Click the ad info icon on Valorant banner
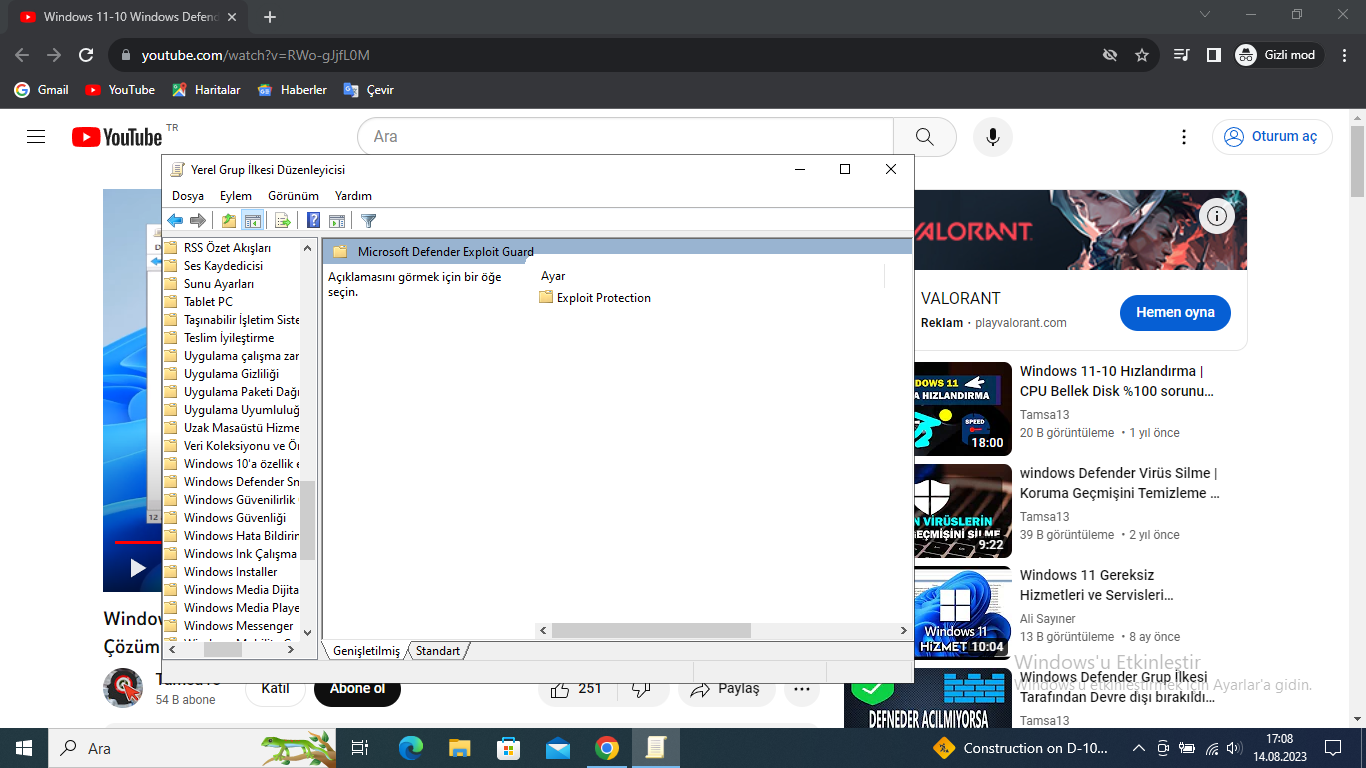The width and height of the screenshot is (1366, 768). pyautogui.click(x=1216, y=216)
